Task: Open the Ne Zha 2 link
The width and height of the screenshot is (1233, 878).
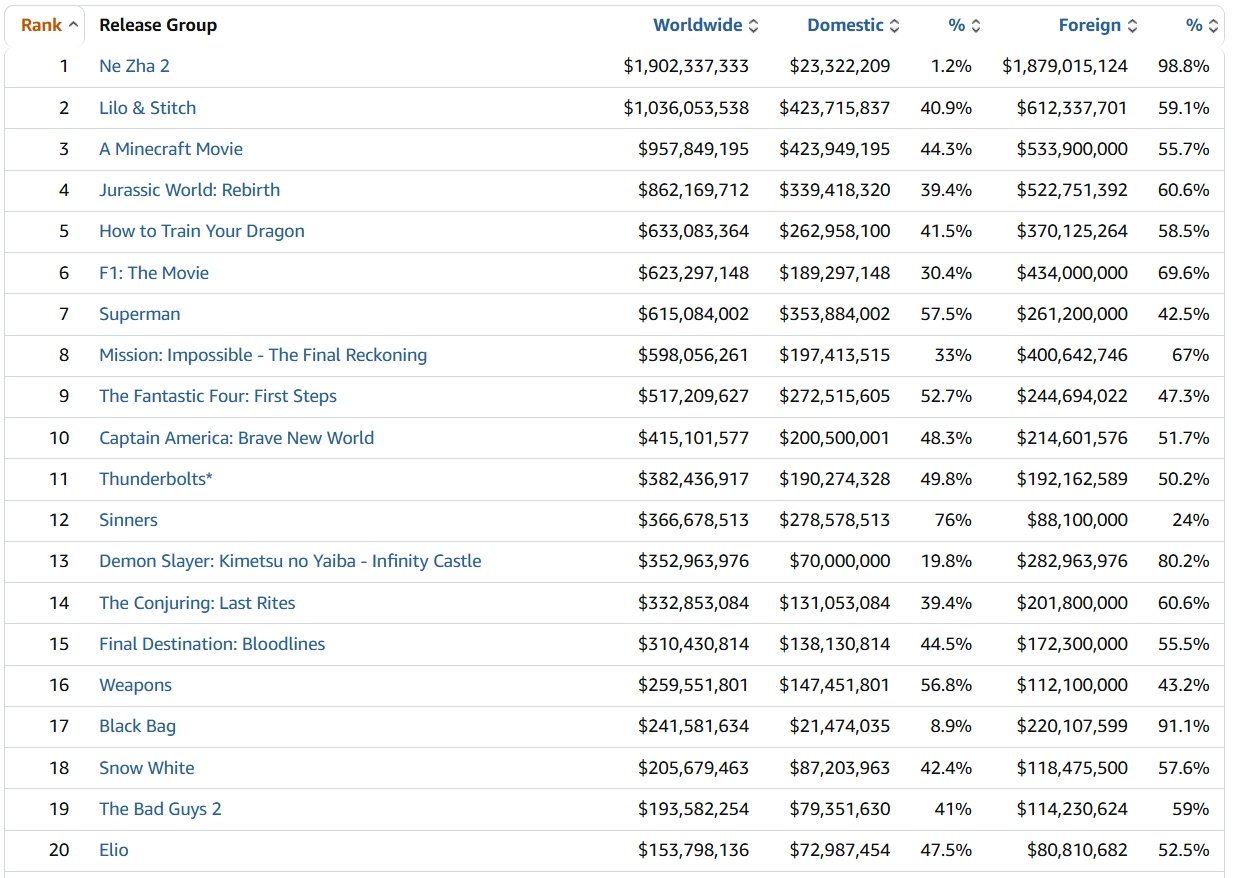Action: (x=134, y=66)
